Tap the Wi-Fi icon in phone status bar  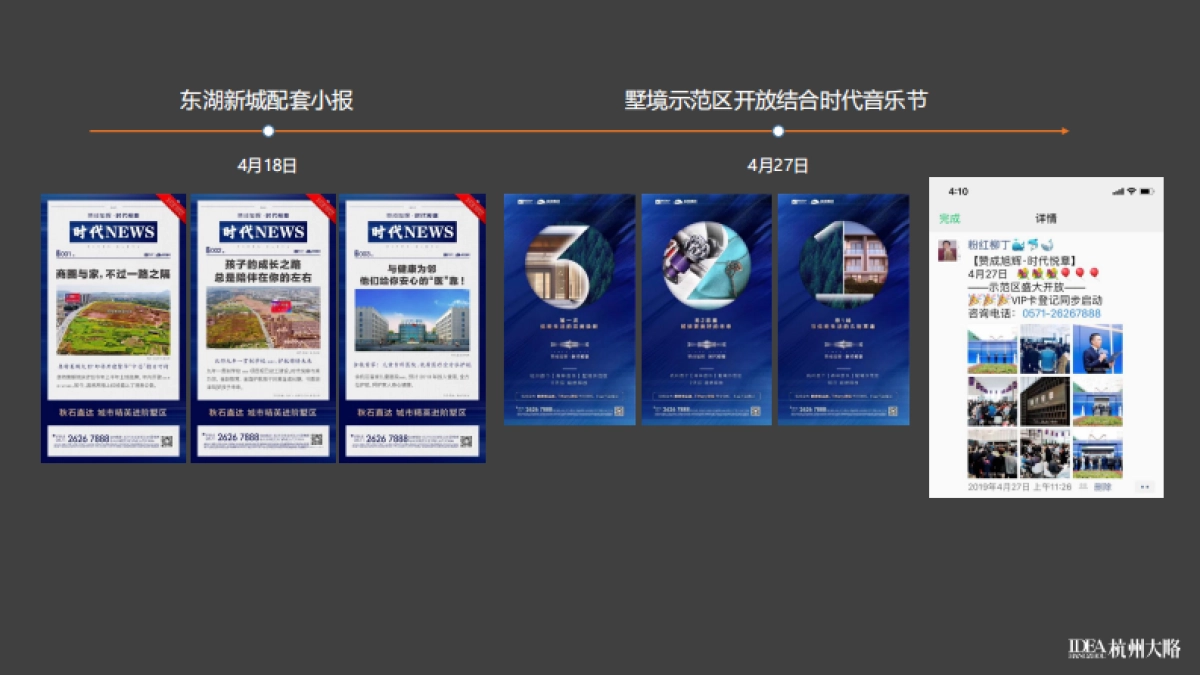tap(1131, 192)
